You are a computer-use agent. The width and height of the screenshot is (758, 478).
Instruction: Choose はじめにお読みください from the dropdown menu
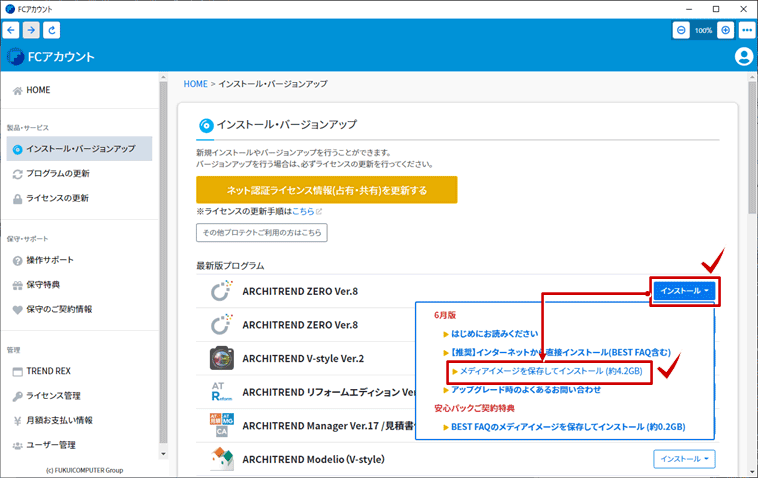[494, 333]
